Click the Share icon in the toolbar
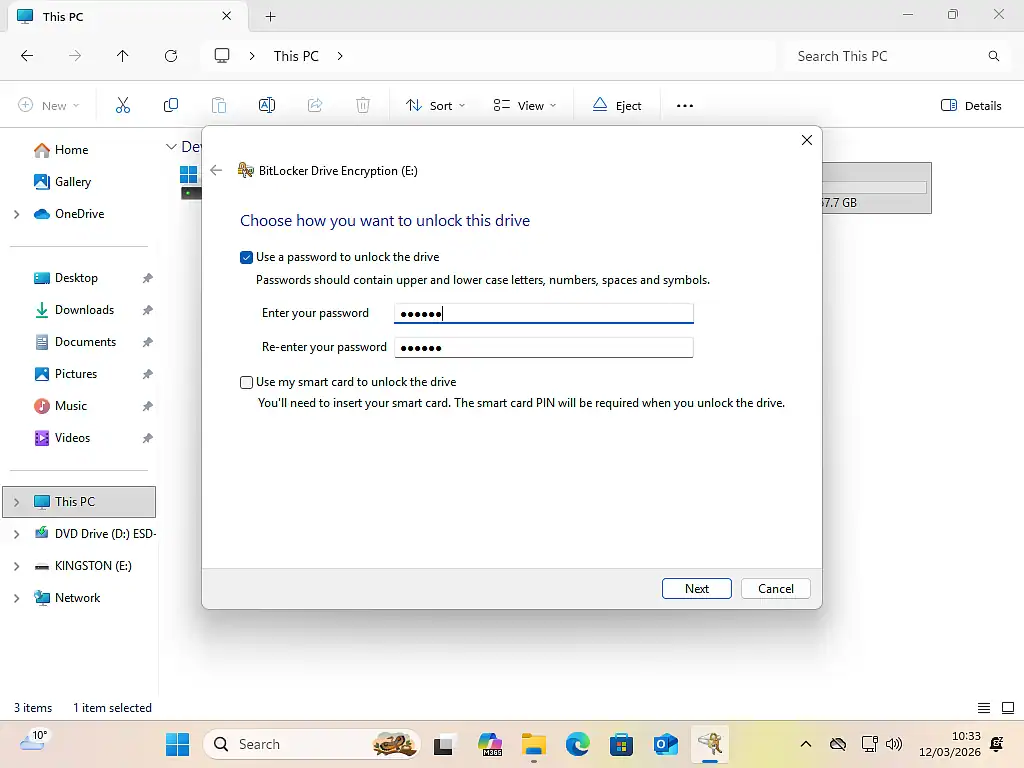Viewport: 1024px width, 768px height. pos(315,105)
